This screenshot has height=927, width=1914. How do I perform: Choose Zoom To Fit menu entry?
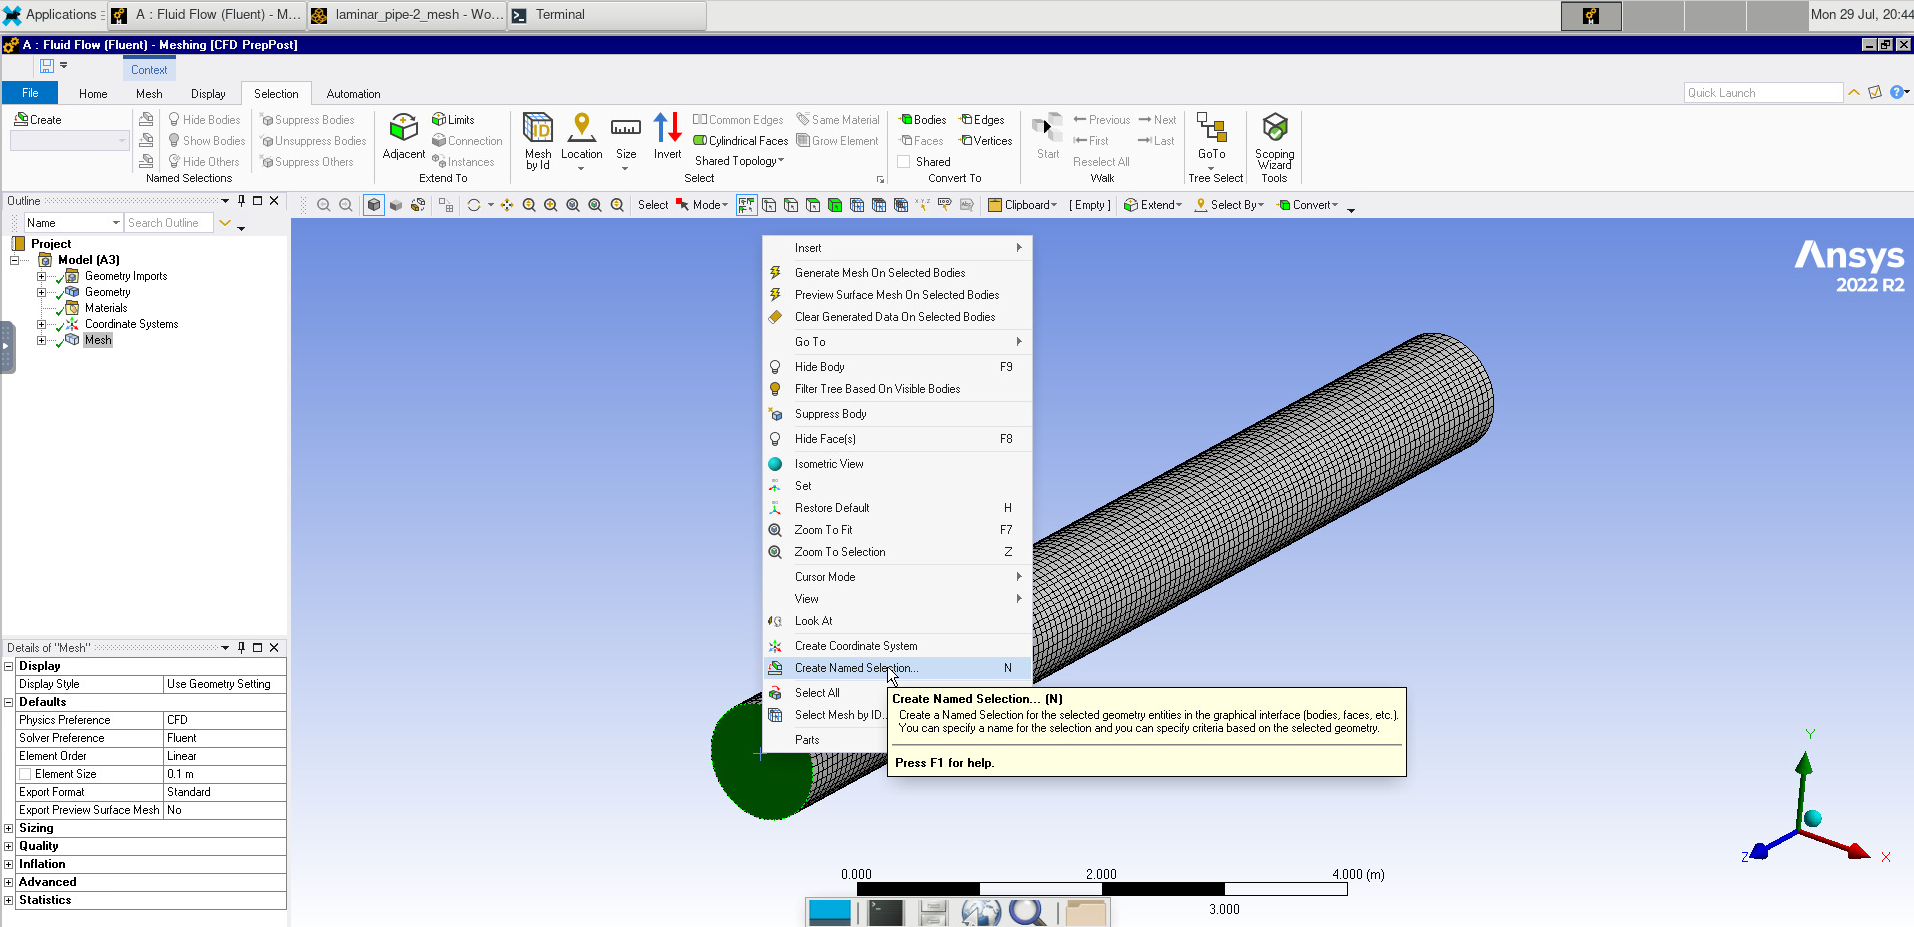897,530
